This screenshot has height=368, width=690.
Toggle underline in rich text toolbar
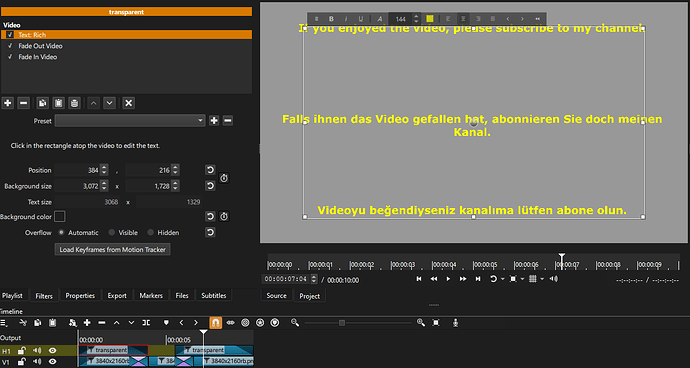pyautogui.click(x=361, y=19)
